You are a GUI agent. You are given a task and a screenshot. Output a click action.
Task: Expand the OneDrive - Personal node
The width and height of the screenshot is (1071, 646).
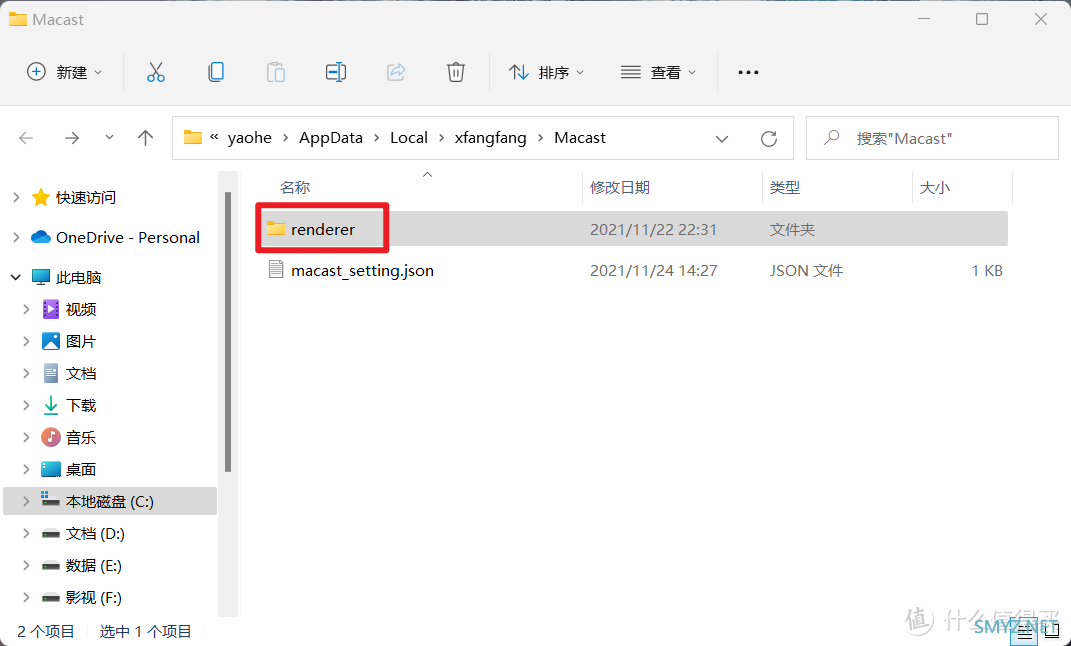pyautogui.click(x=16, y=238)
